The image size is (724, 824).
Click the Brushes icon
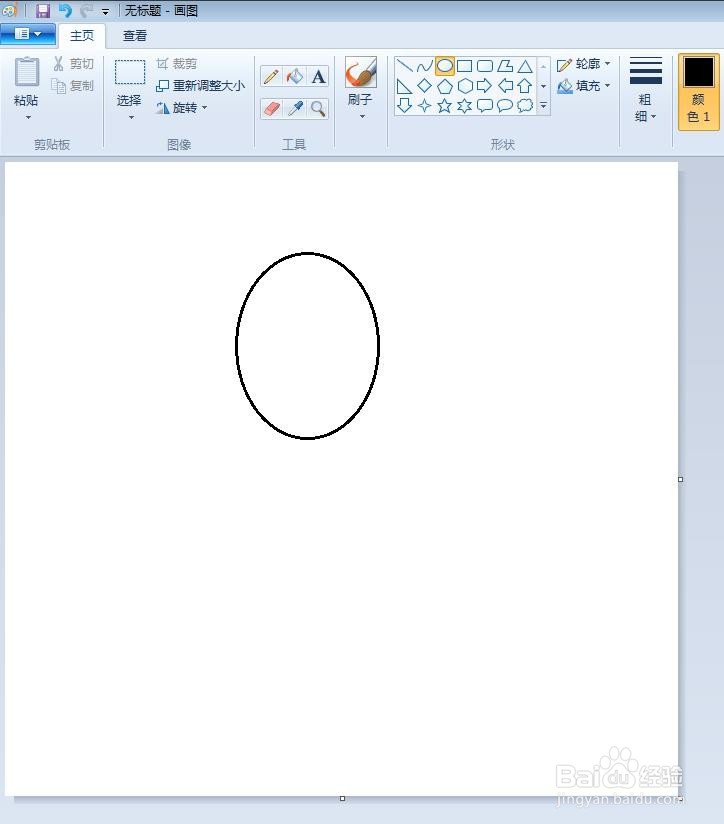pyautogui.click(x=361, y=72)
